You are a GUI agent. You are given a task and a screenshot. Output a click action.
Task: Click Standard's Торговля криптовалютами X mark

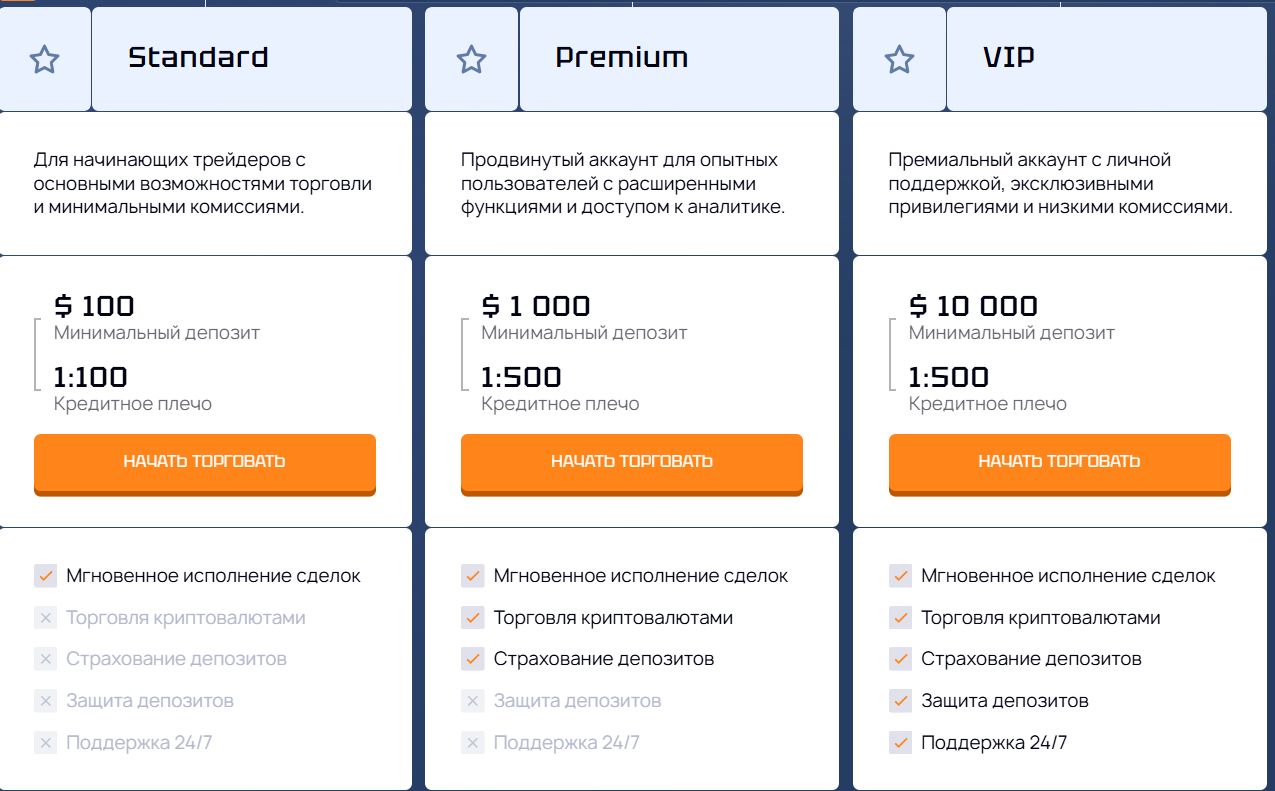coord(45,618)
